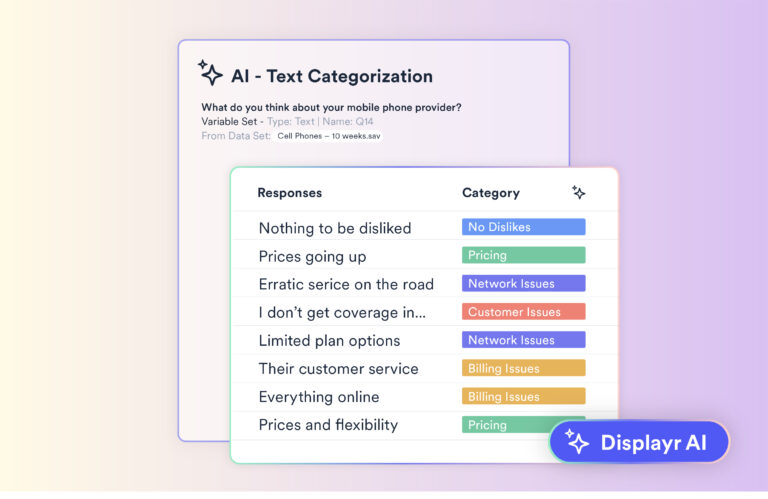Open the I don't get coverage in... response
This screenshot has width=768, height=499.
342,312
